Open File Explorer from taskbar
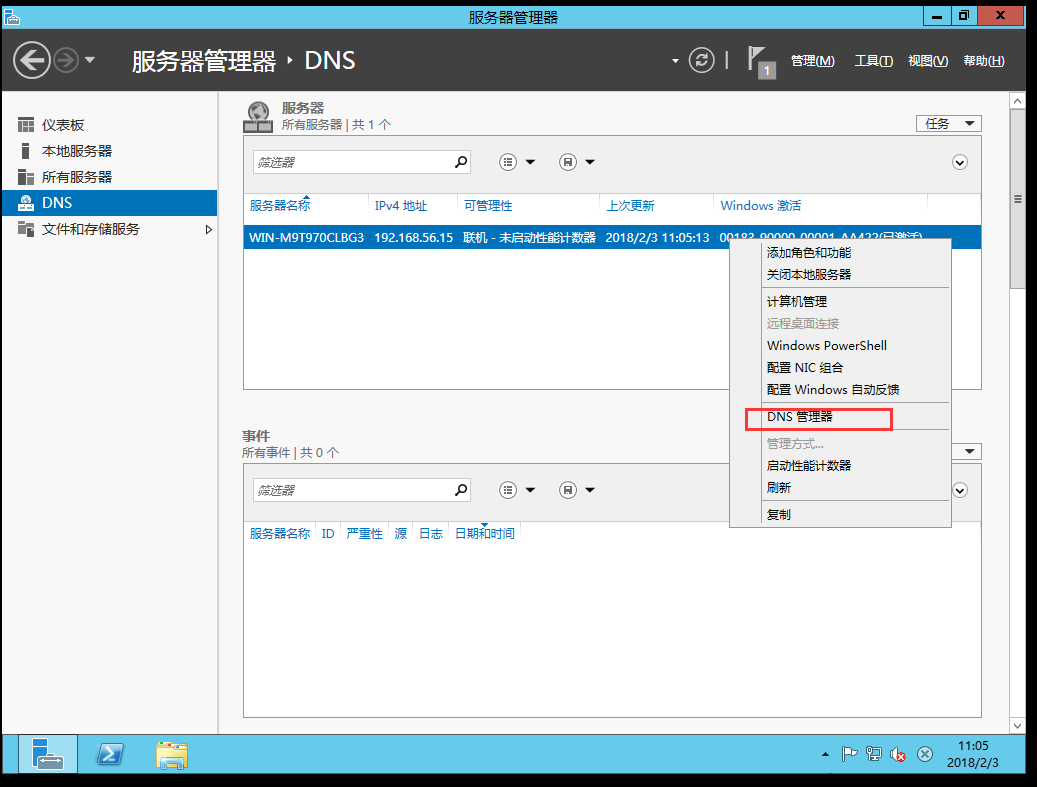Image resolution: width=1037 pixels, height=787 pixels. click(x=172, y=755)
